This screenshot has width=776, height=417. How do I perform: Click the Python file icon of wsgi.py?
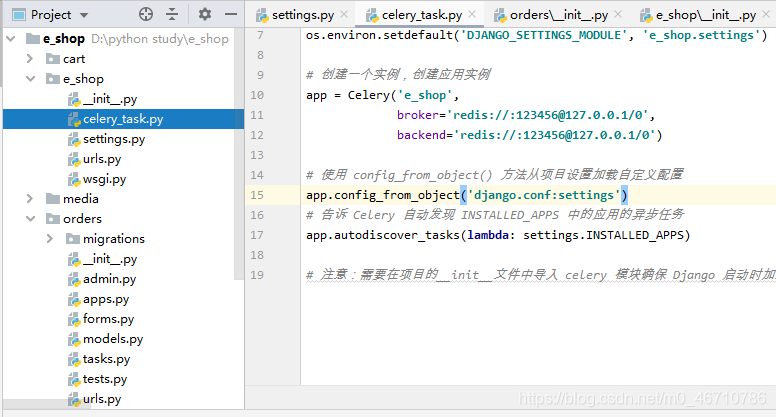pyautogui.click(x=74, y=180)
